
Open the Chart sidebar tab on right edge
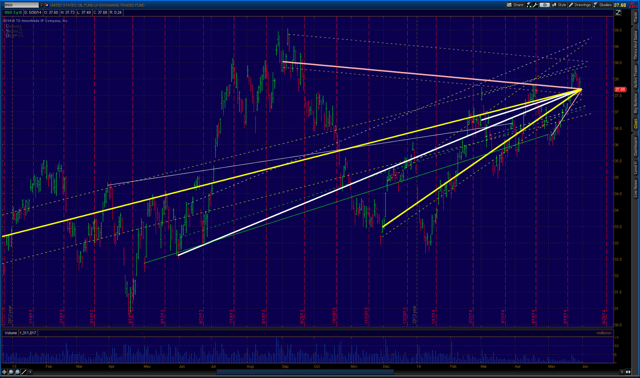point(636,124)
